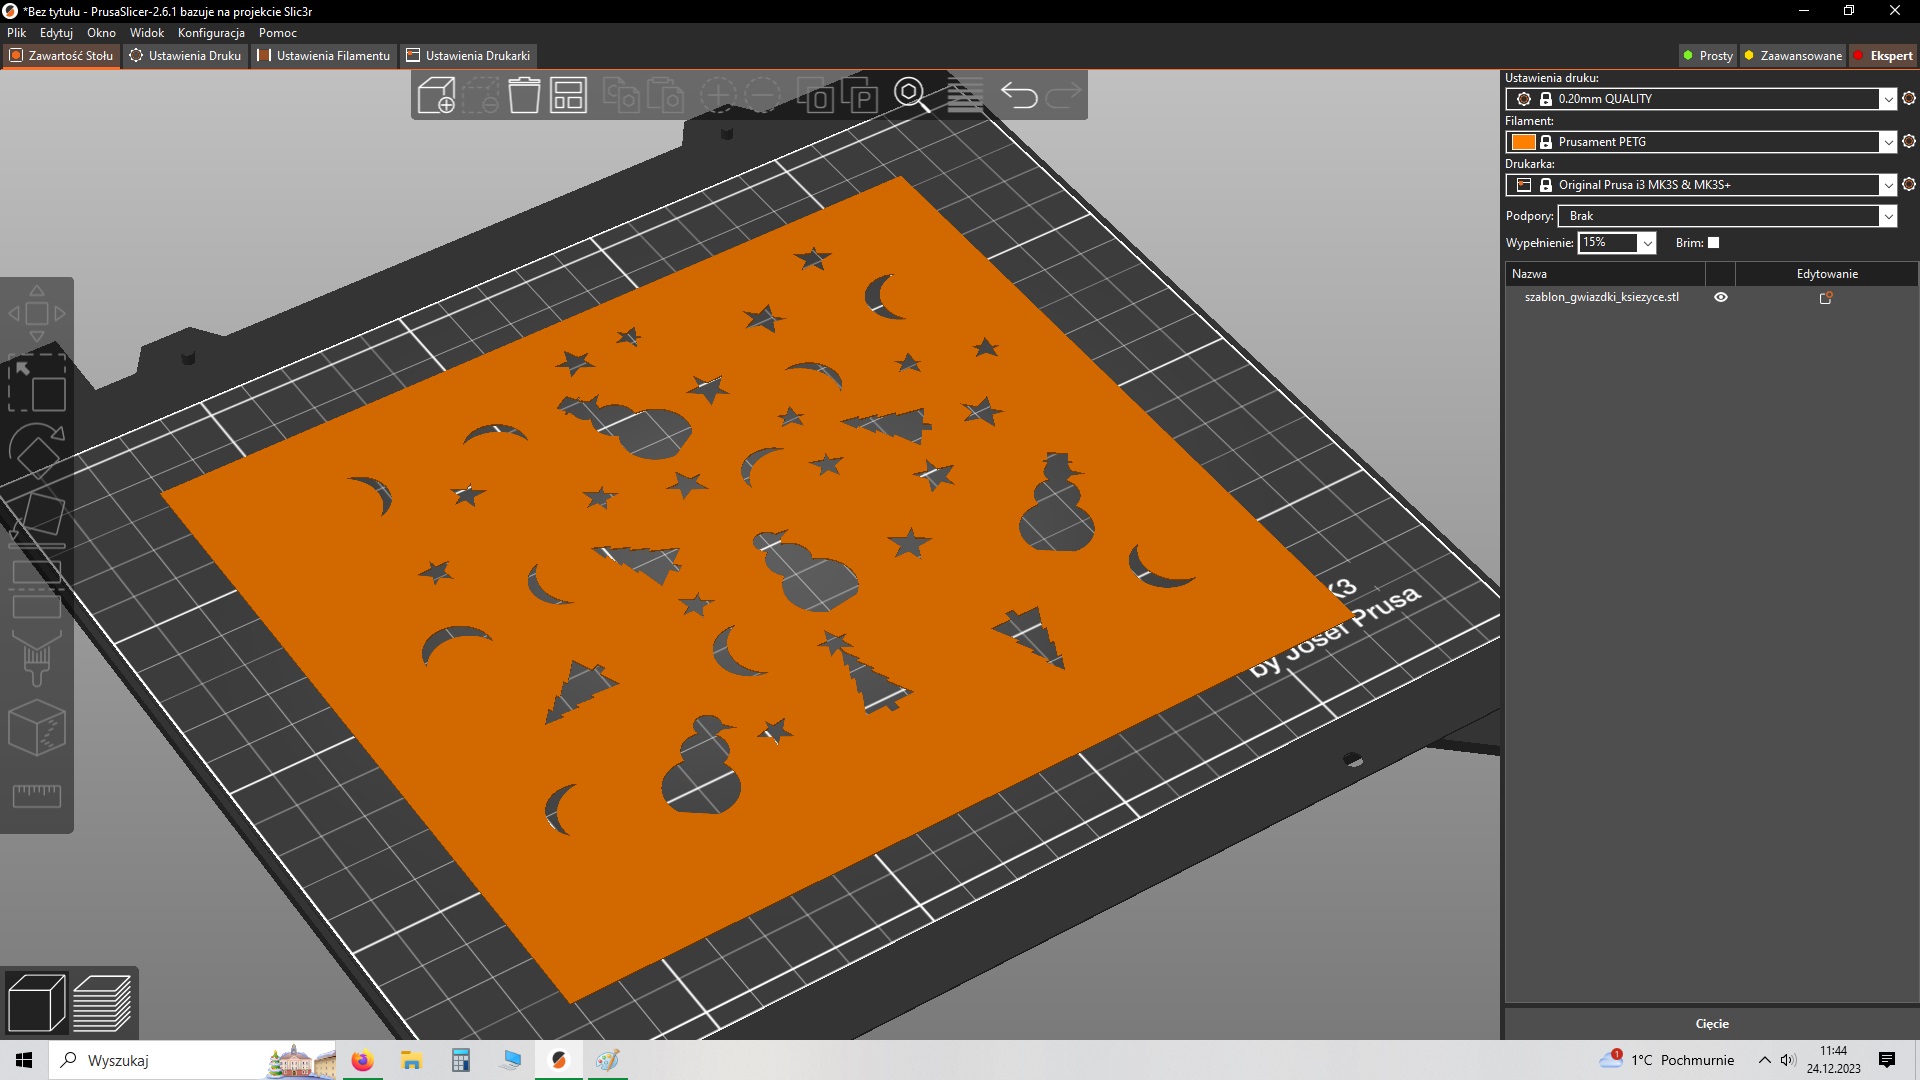Switch to the Ustawienia Filamentu tab
Screen dimensions: 1920x1080
pos(324,56)
